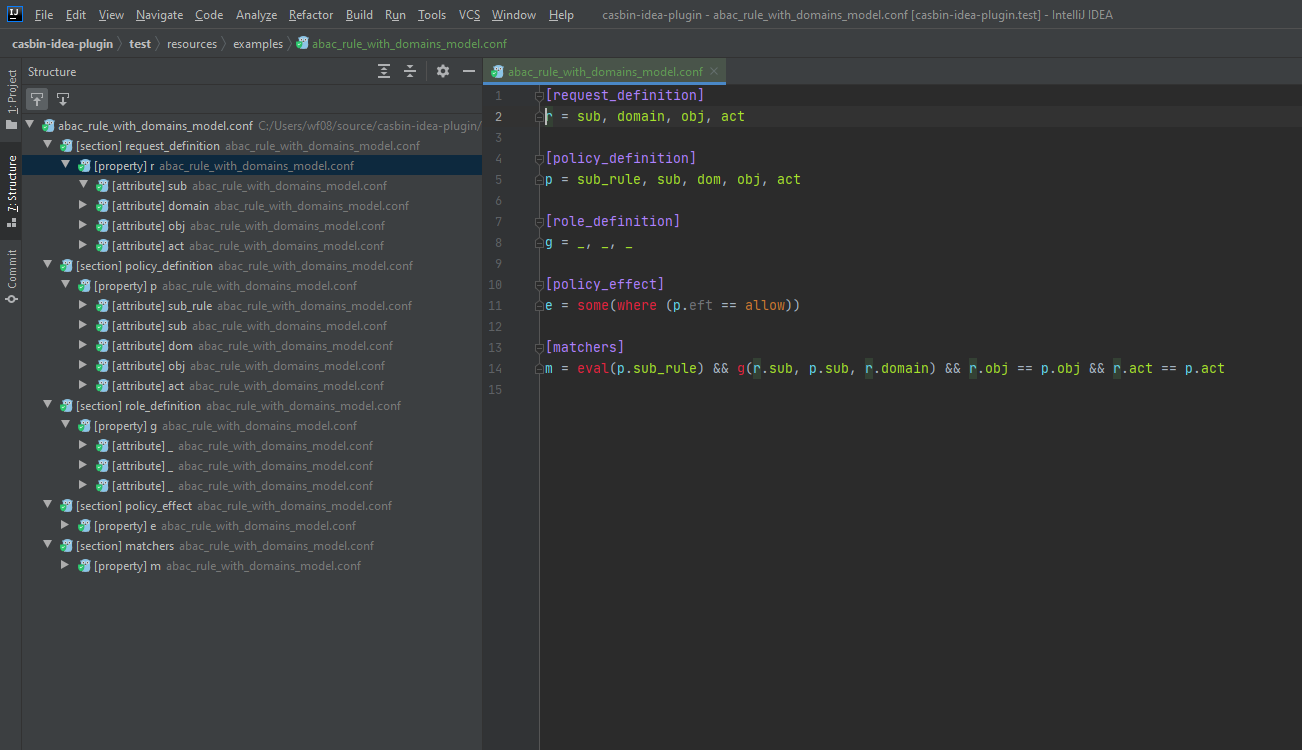Click line number 14 in the editor gutter

(x=495, y=368)
